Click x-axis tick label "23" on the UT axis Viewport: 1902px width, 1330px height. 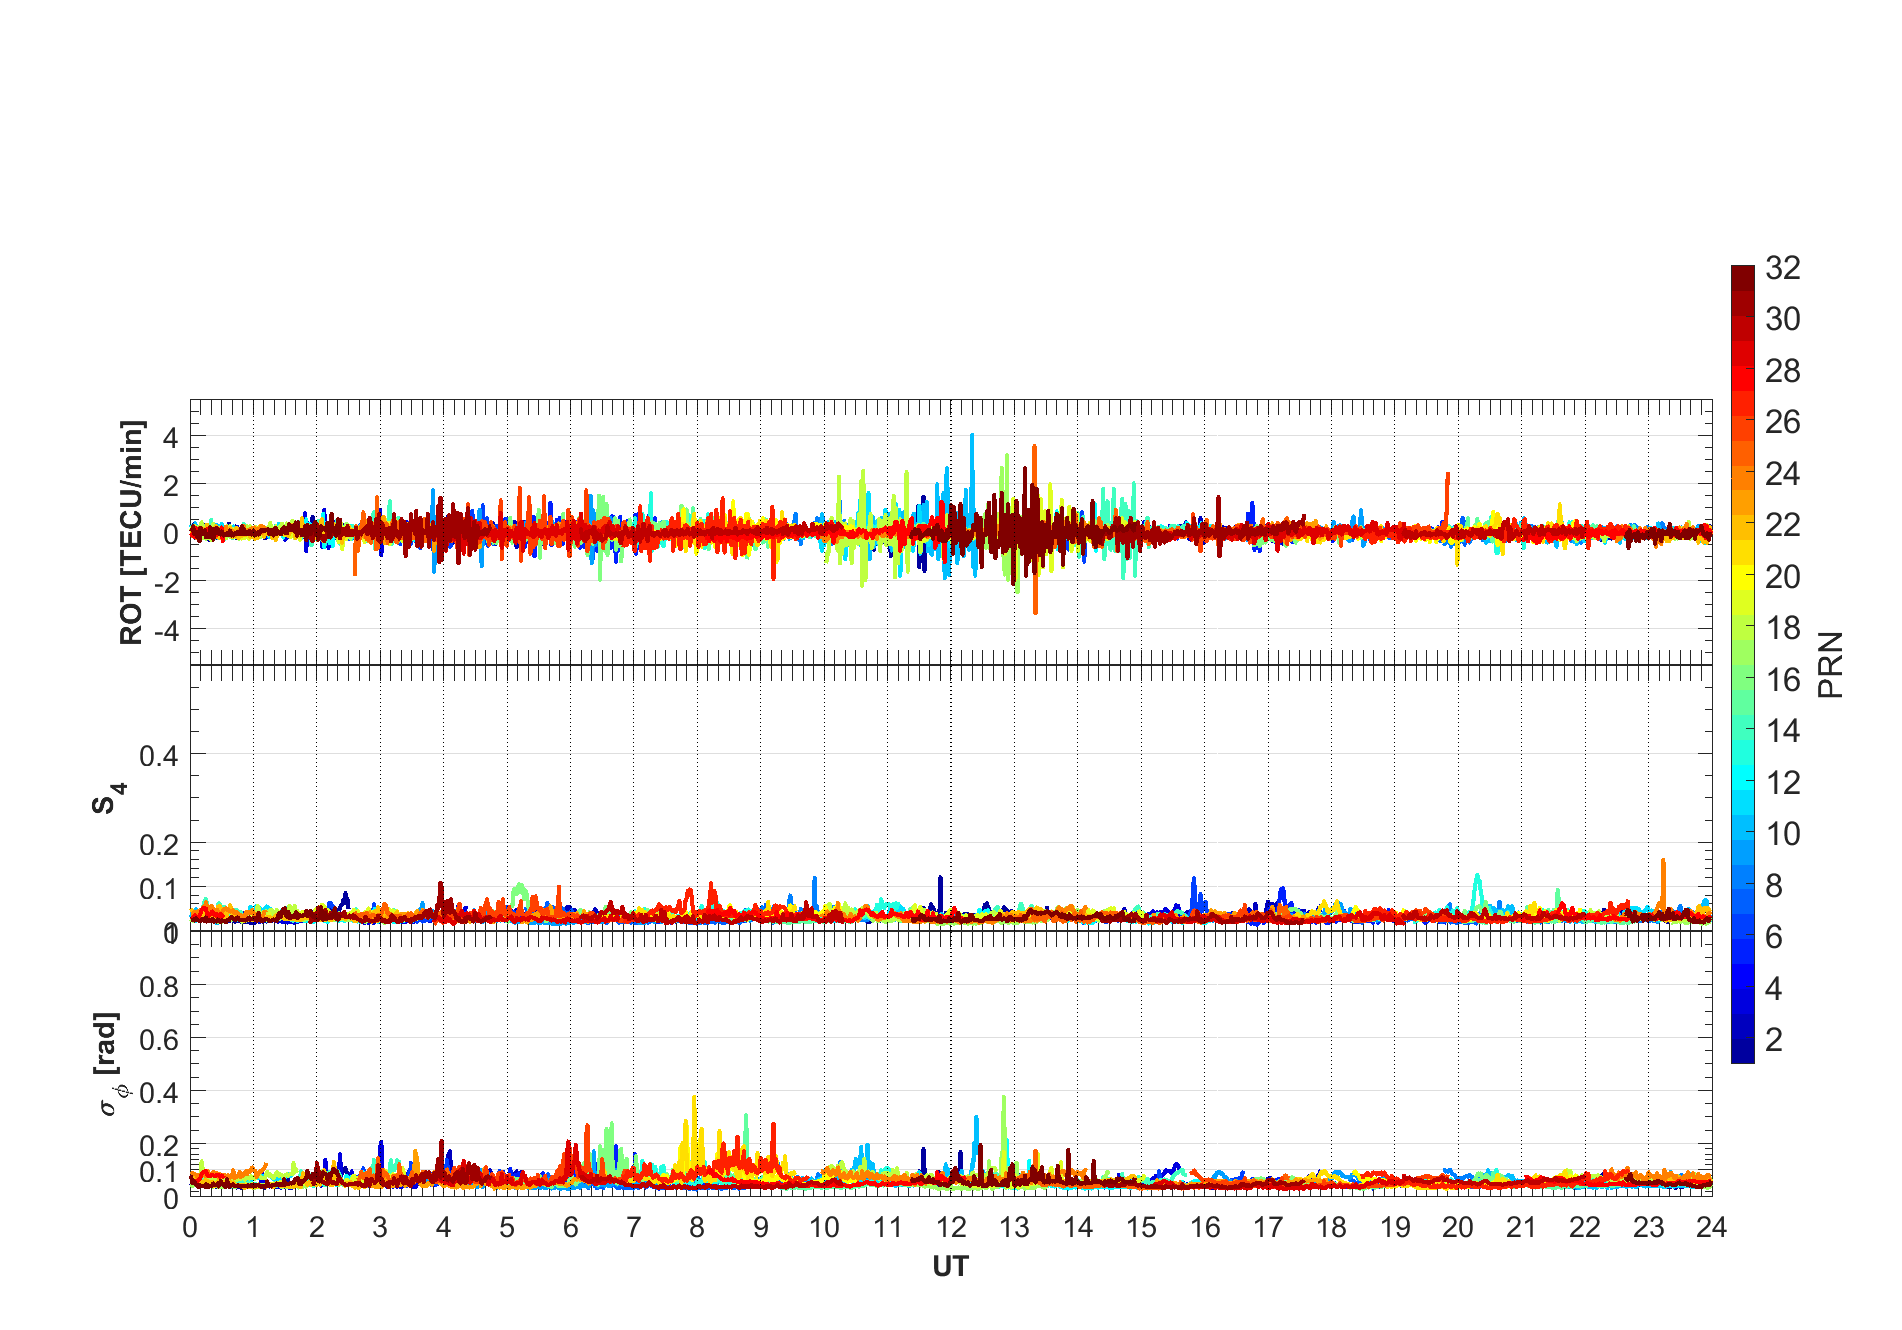(1648, 1227)
